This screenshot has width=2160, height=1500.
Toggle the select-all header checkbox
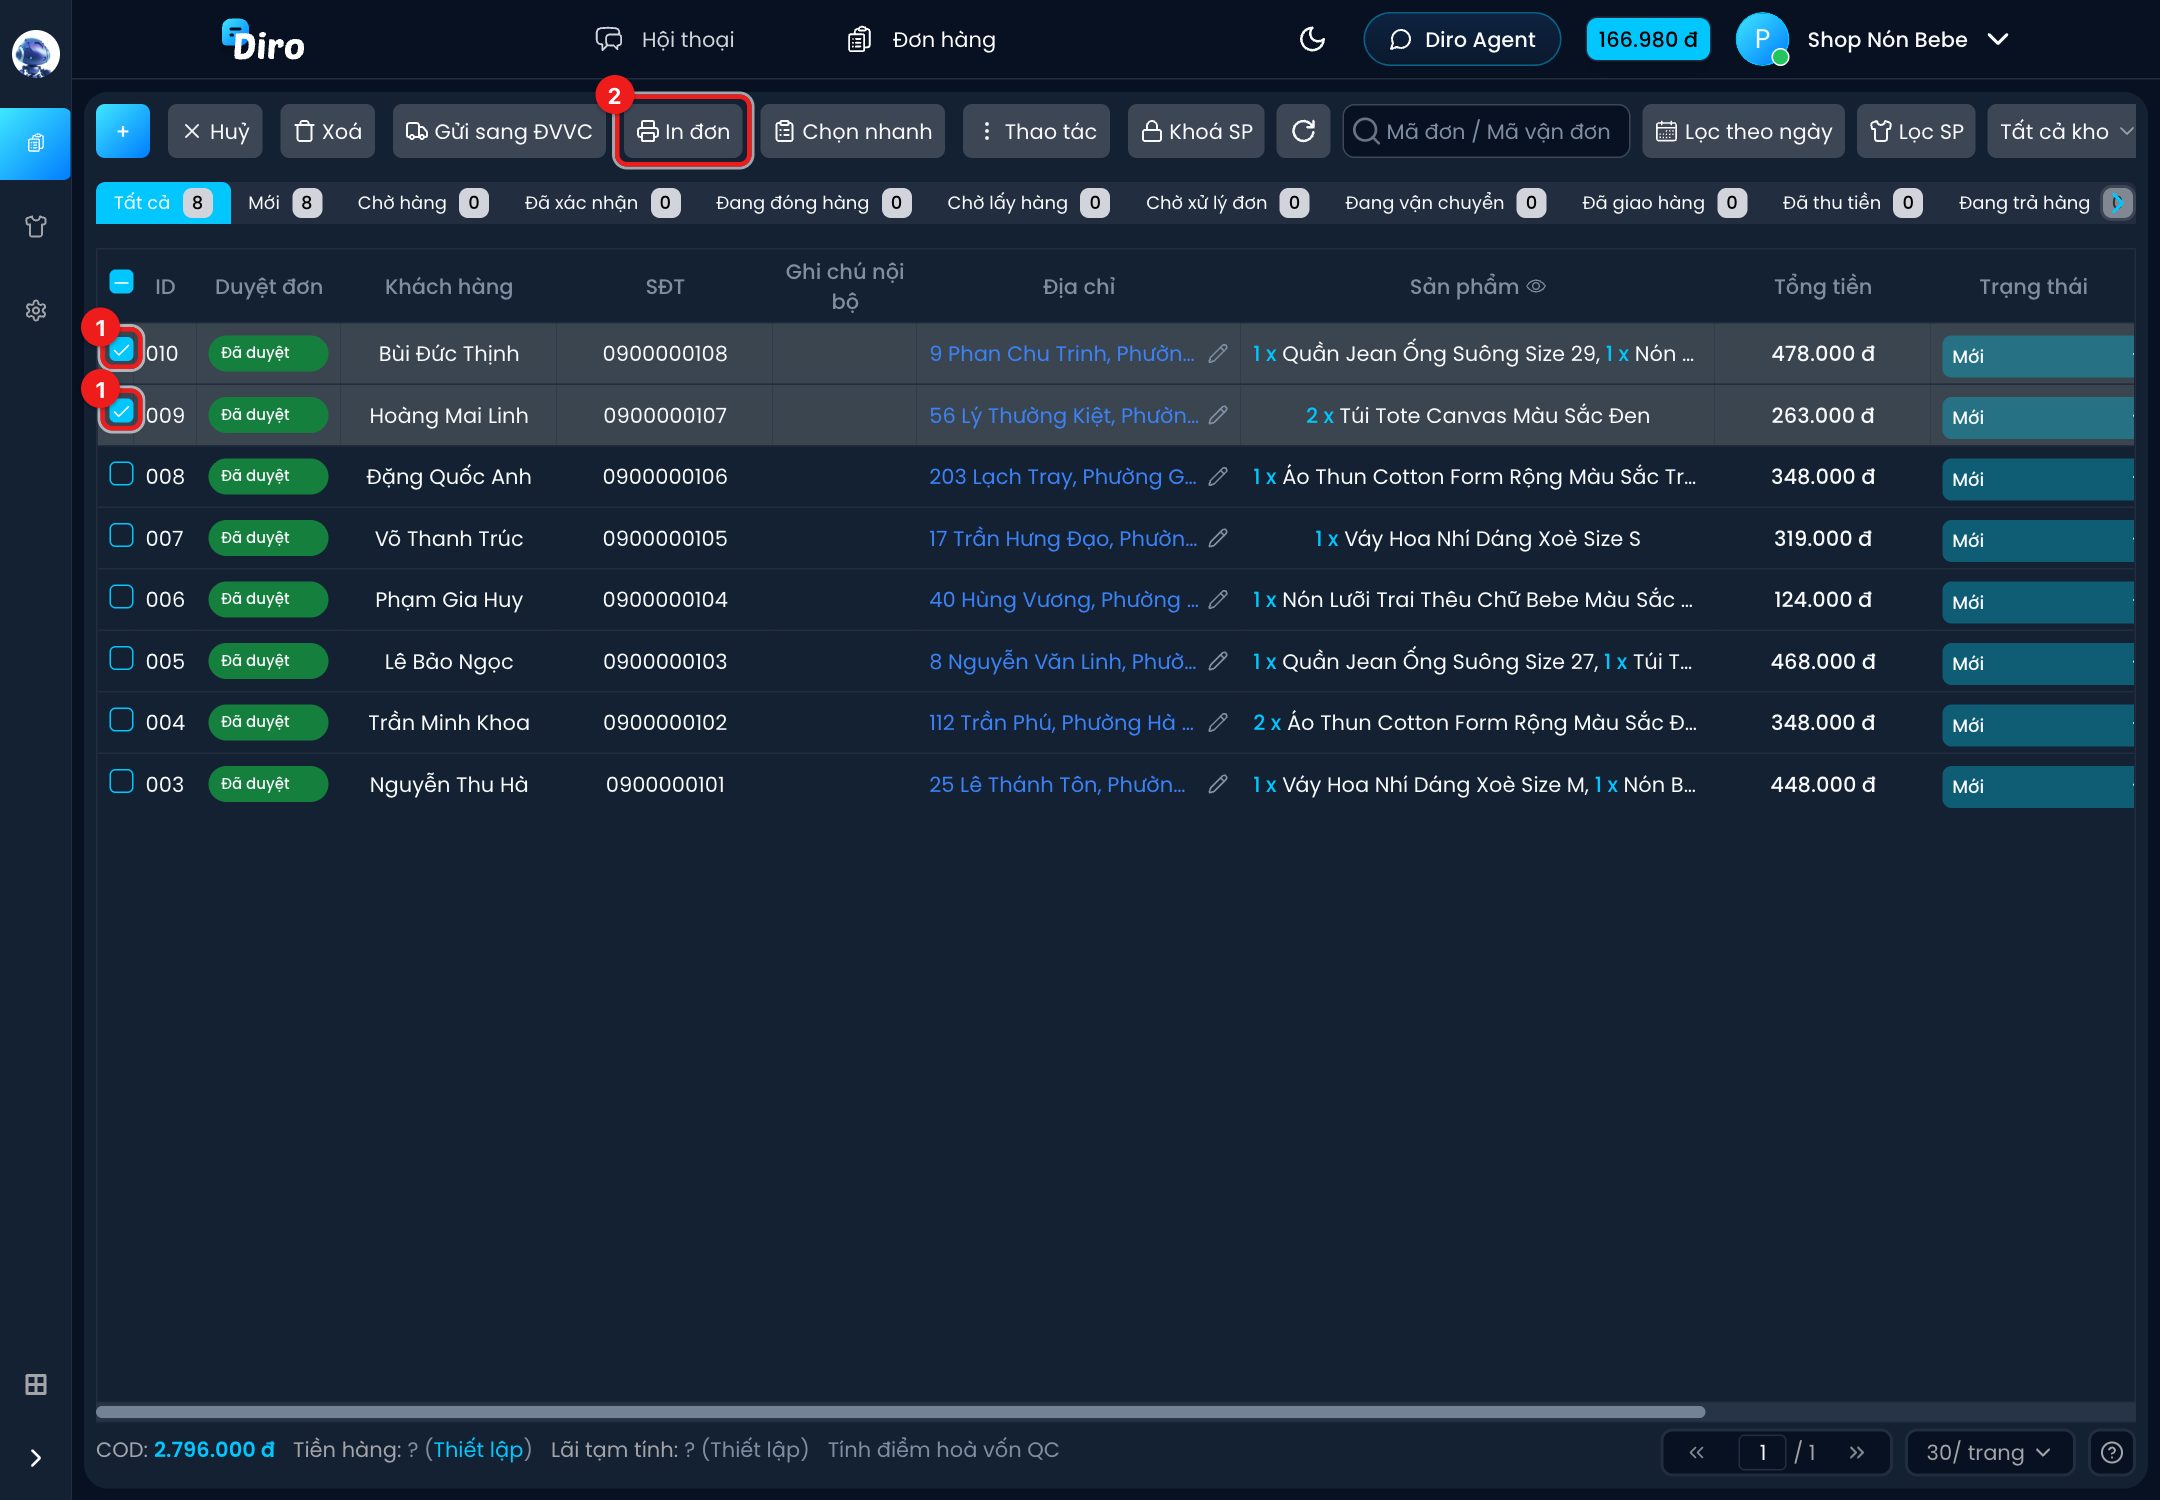121,282
